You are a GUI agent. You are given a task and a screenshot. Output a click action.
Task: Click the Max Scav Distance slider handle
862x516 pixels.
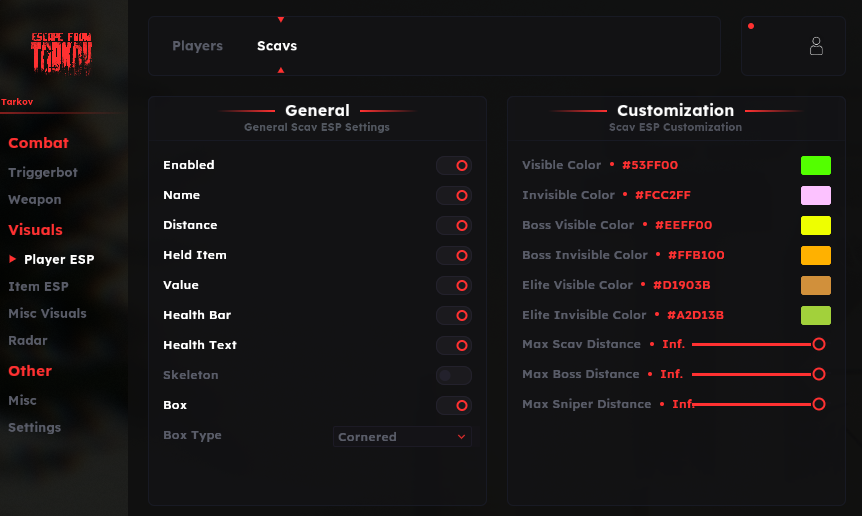[x=819, y=344]
